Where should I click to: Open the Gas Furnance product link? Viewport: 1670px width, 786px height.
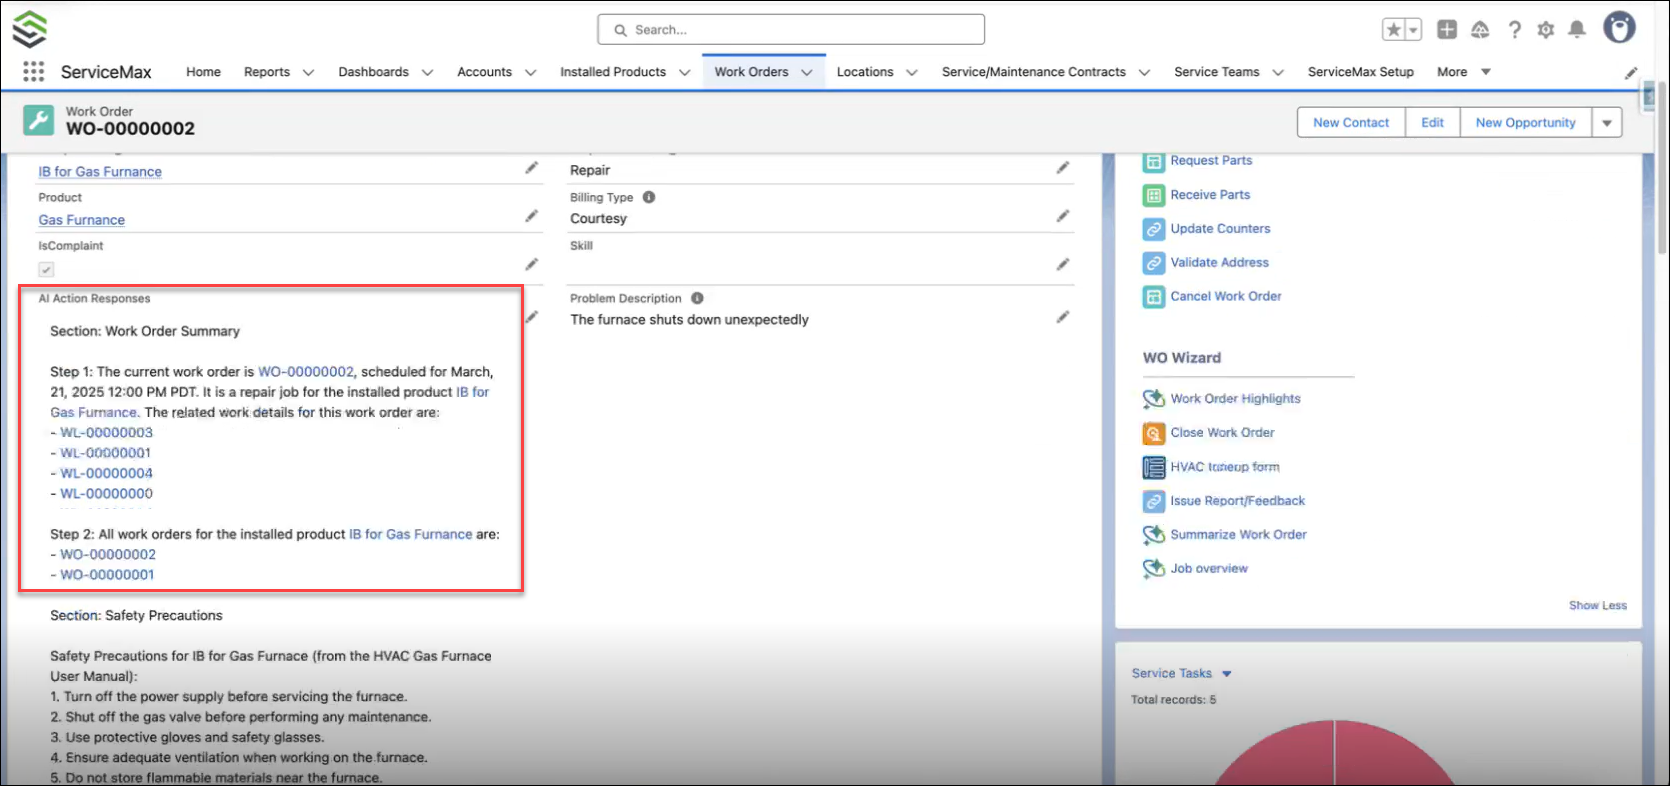82,220
